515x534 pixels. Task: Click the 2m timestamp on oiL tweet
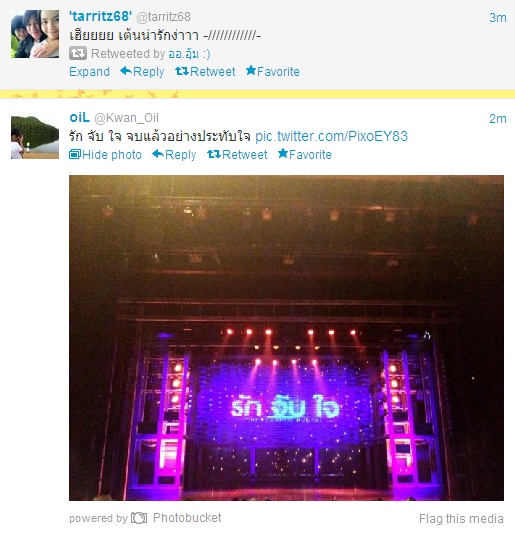click(x=498, y=119)
